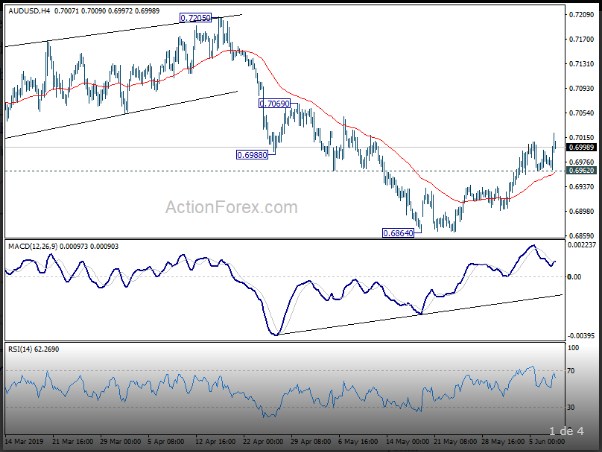Click the dark 0.69640 price tag
This screenshot has width=602, height=452.
[580, 171]
